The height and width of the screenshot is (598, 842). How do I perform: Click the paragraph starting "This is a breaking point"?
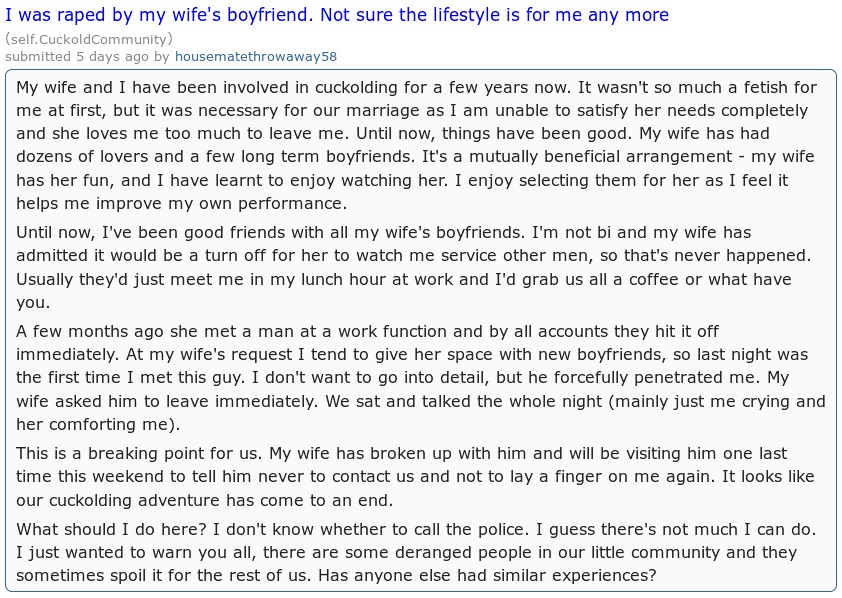tap(415, 476)
